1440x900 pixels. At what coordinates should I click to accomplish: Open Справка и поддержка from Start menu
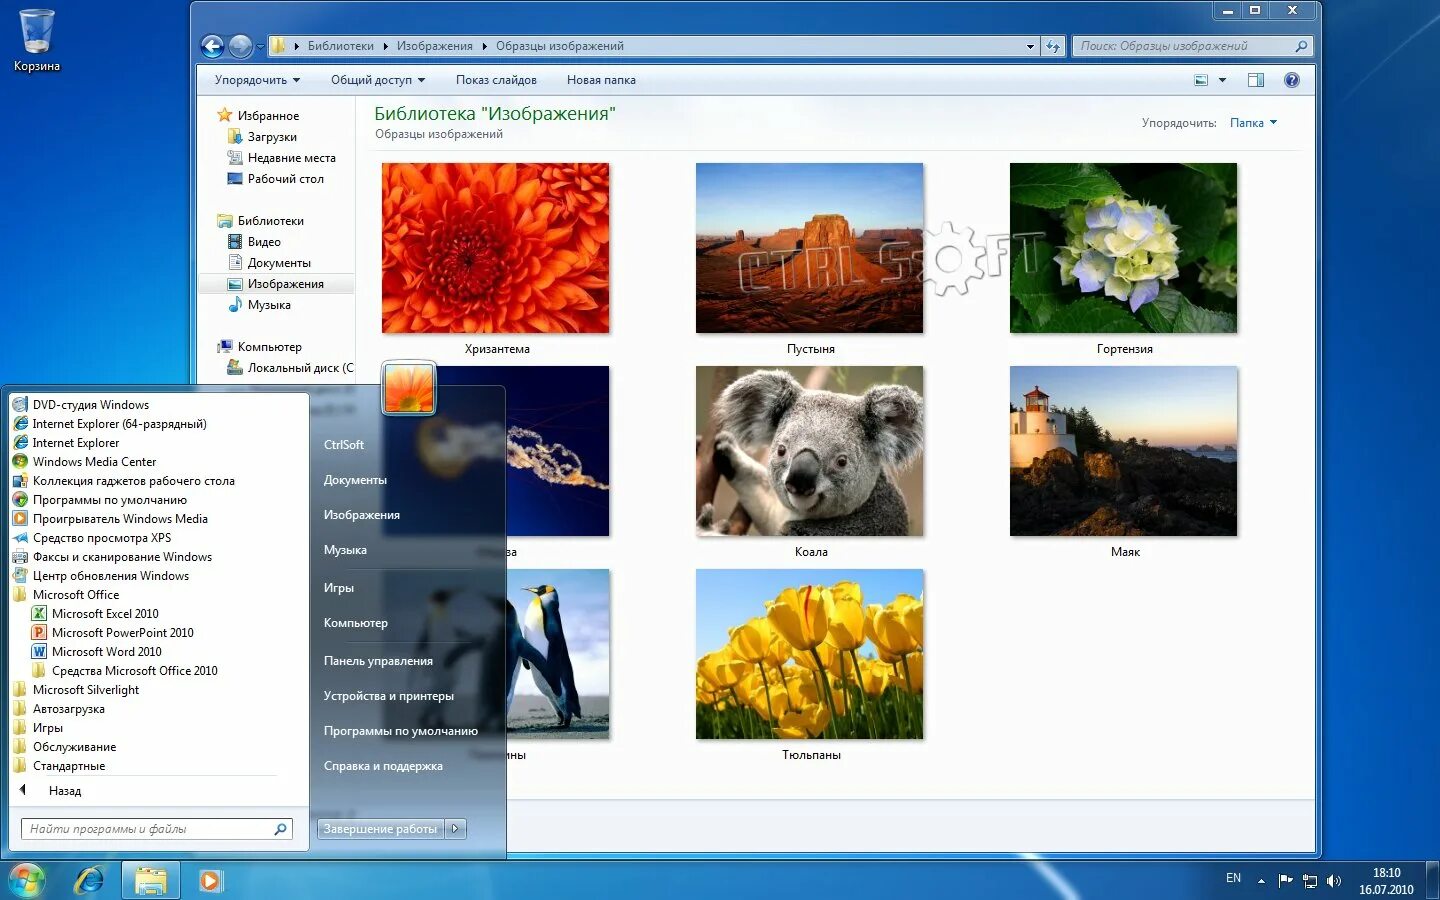click(383, 766)
